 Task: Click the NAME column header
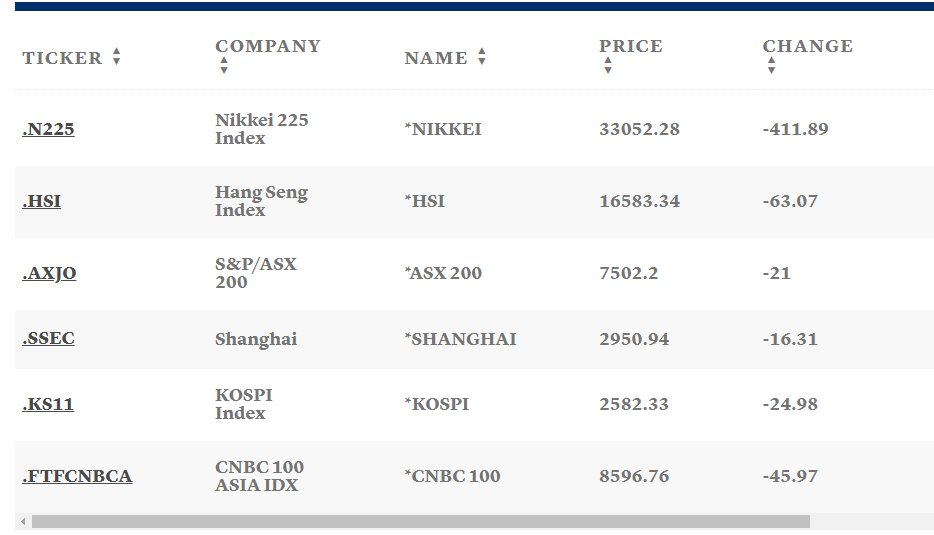click(436, 58)
